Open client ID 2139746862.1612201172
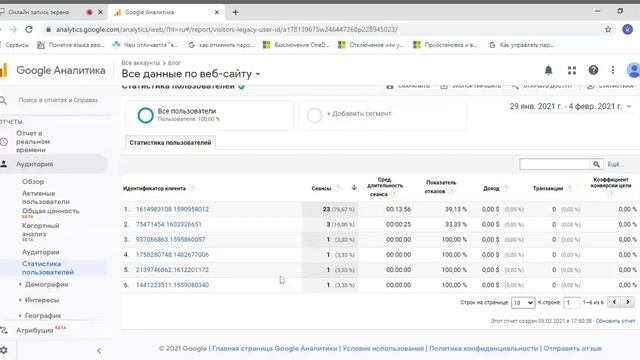This screenshot has width=640, height=360. pyautogui.click(x=172, y=269)
